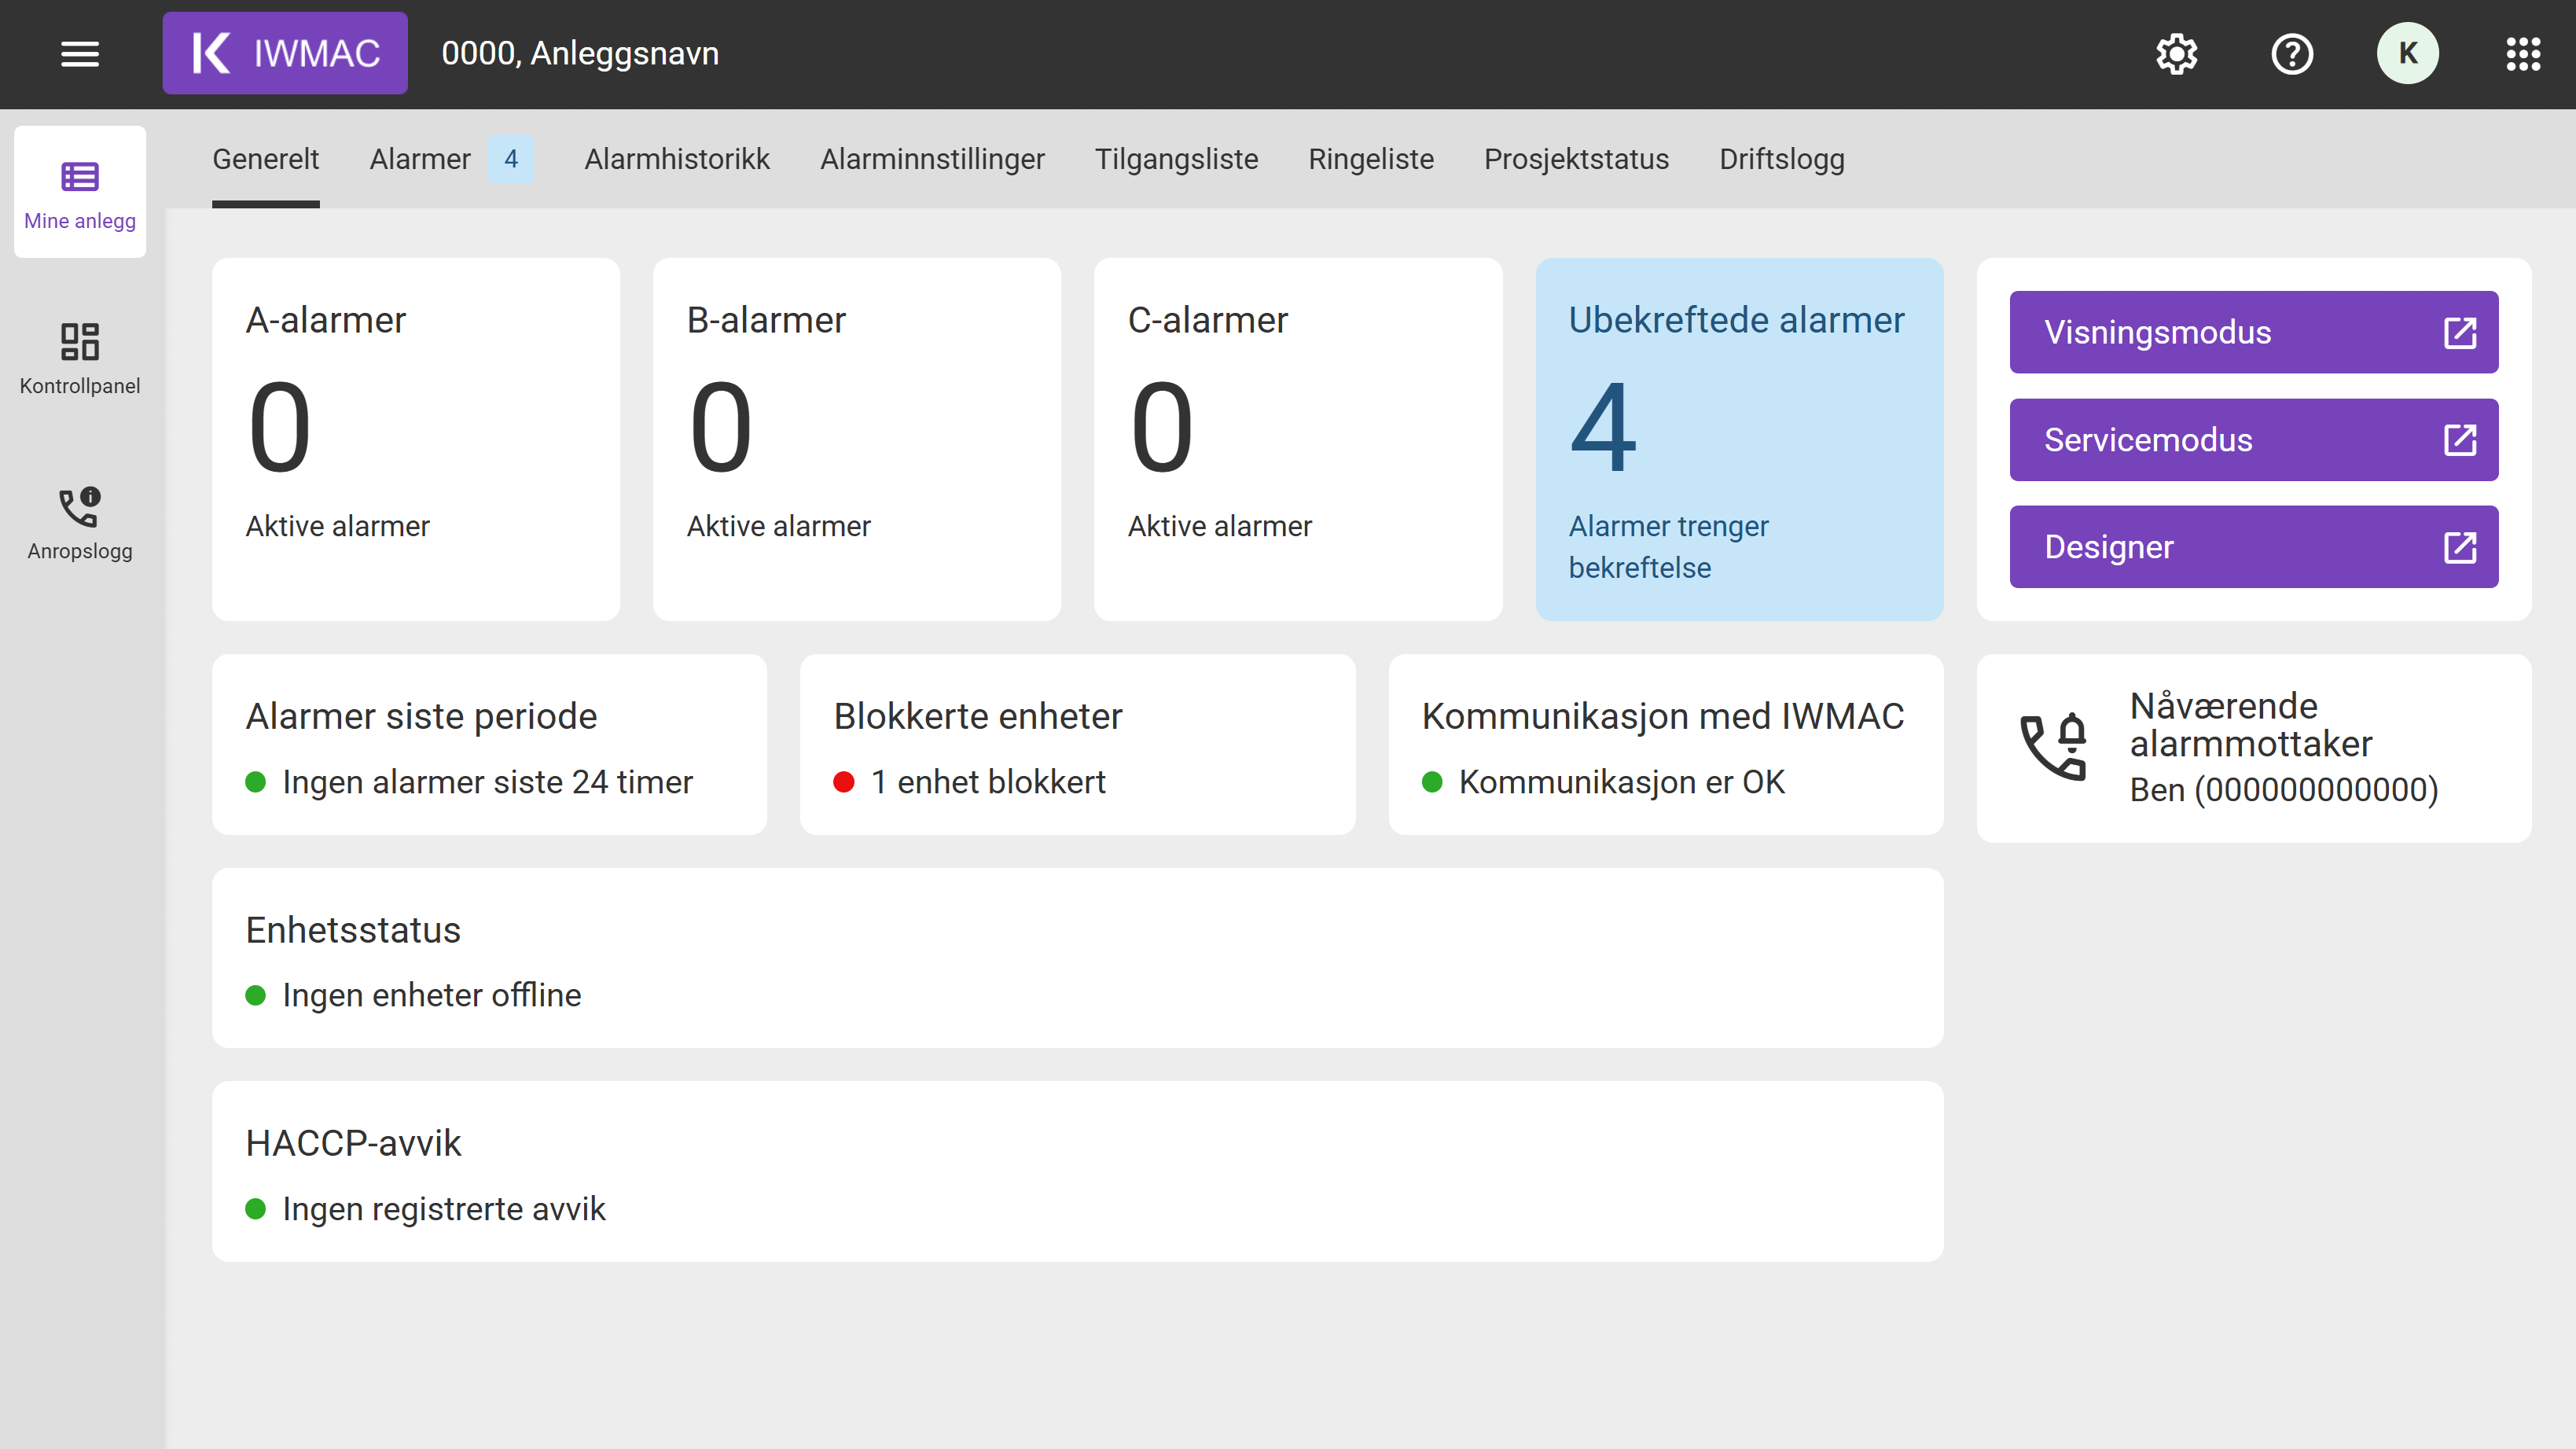Open the A-alarmer card
Screen dimensions: 2576x1449
pos(416,439)
